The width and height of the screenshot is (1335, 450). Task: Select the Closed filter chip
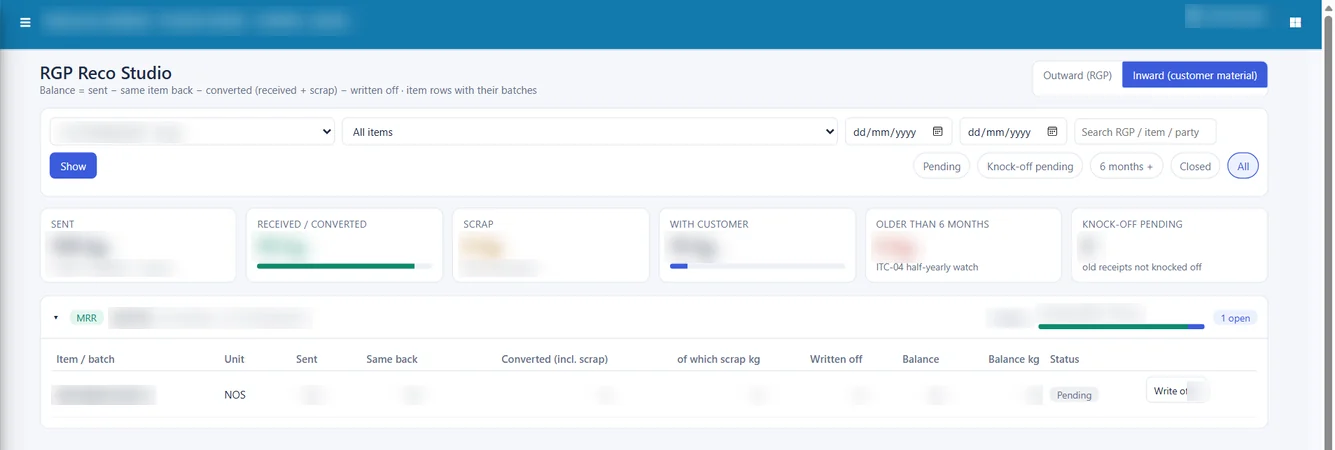click(x=1195, y=166)
